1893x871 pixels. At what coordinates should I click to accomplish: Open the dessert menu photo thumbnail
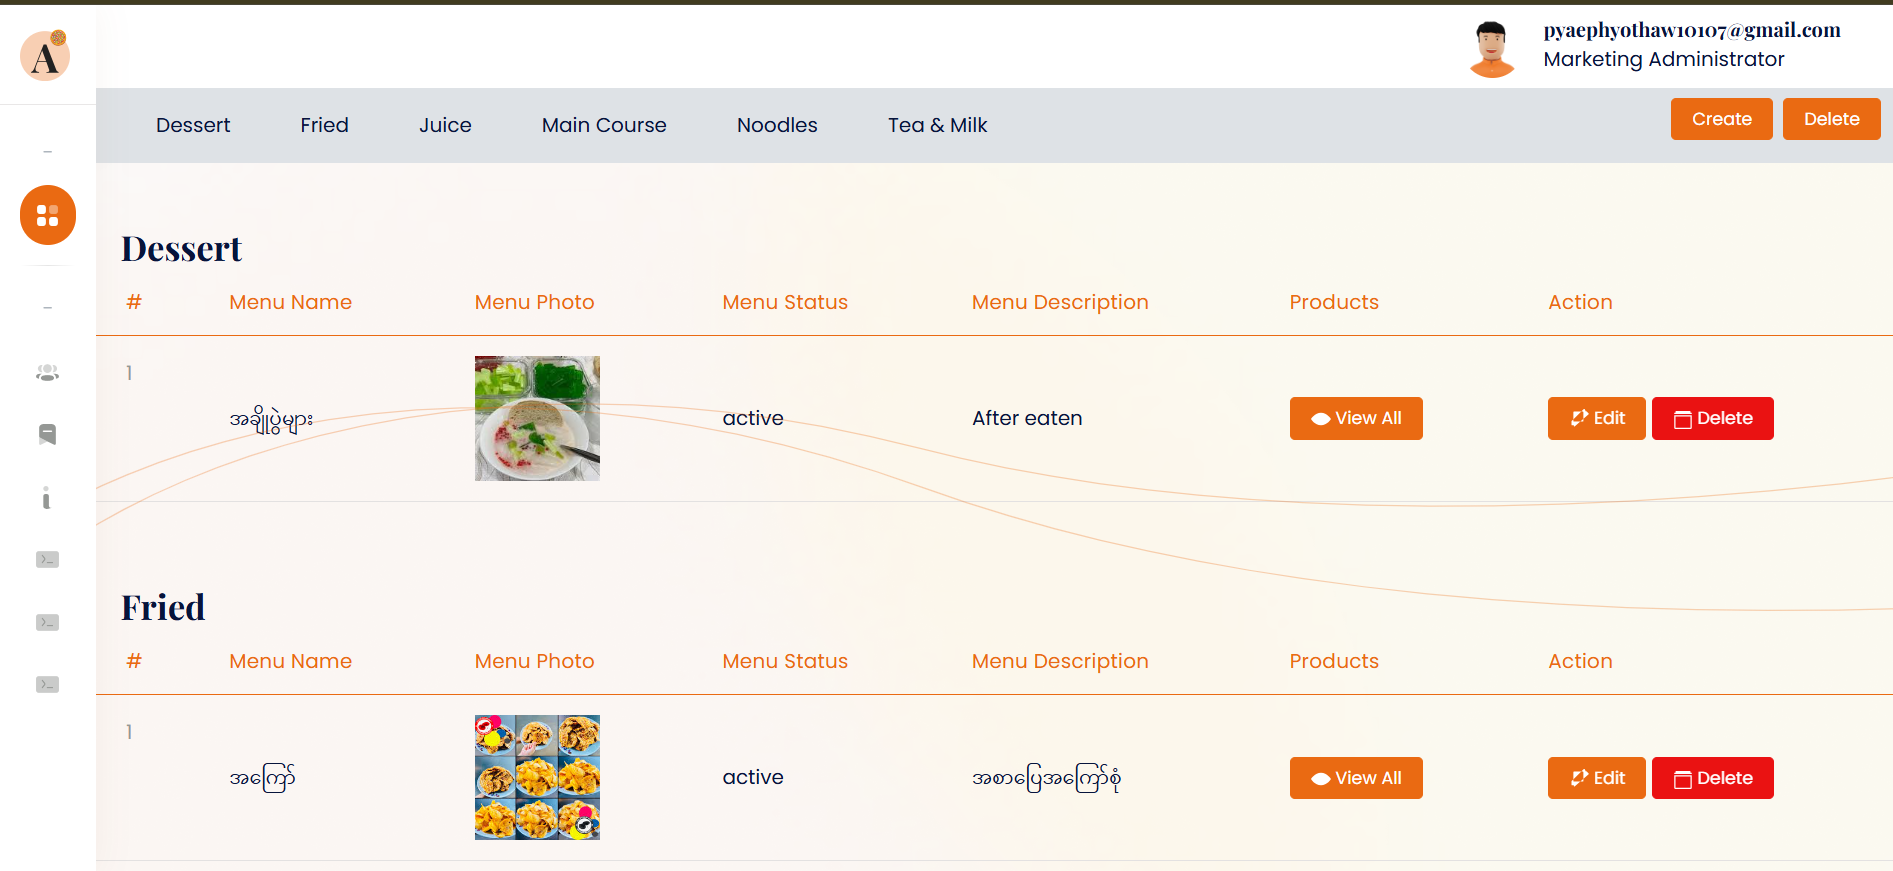537,418
